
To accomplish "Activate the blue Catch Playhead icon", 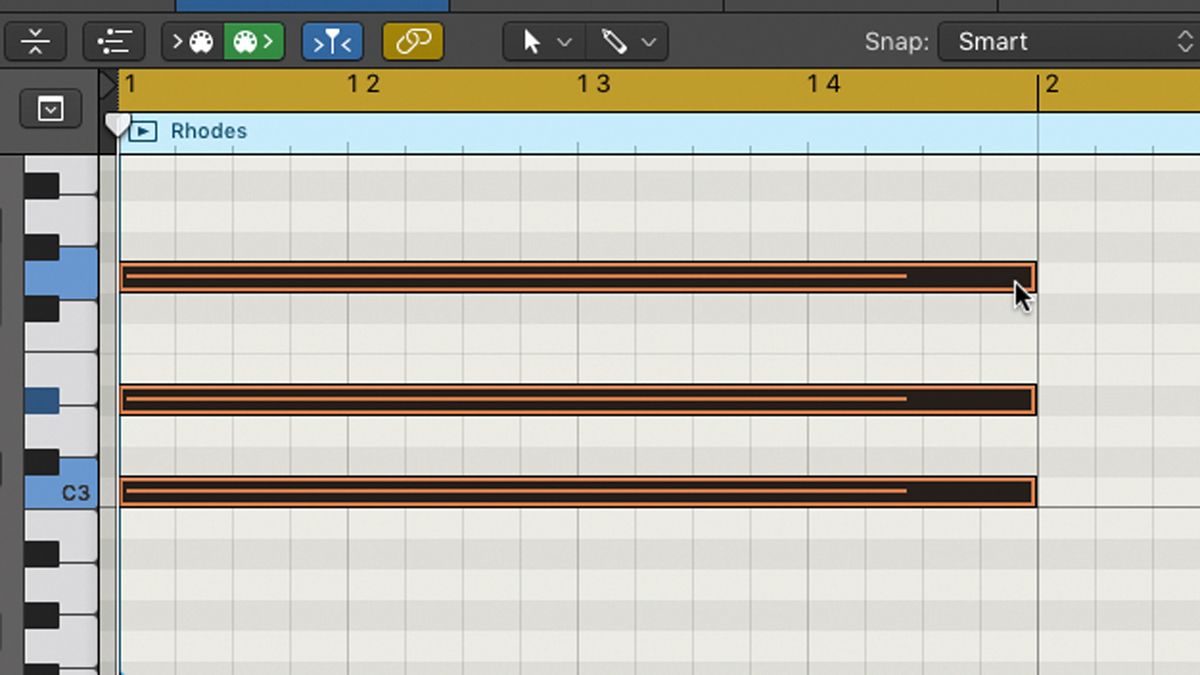I will tap(331, 41).
